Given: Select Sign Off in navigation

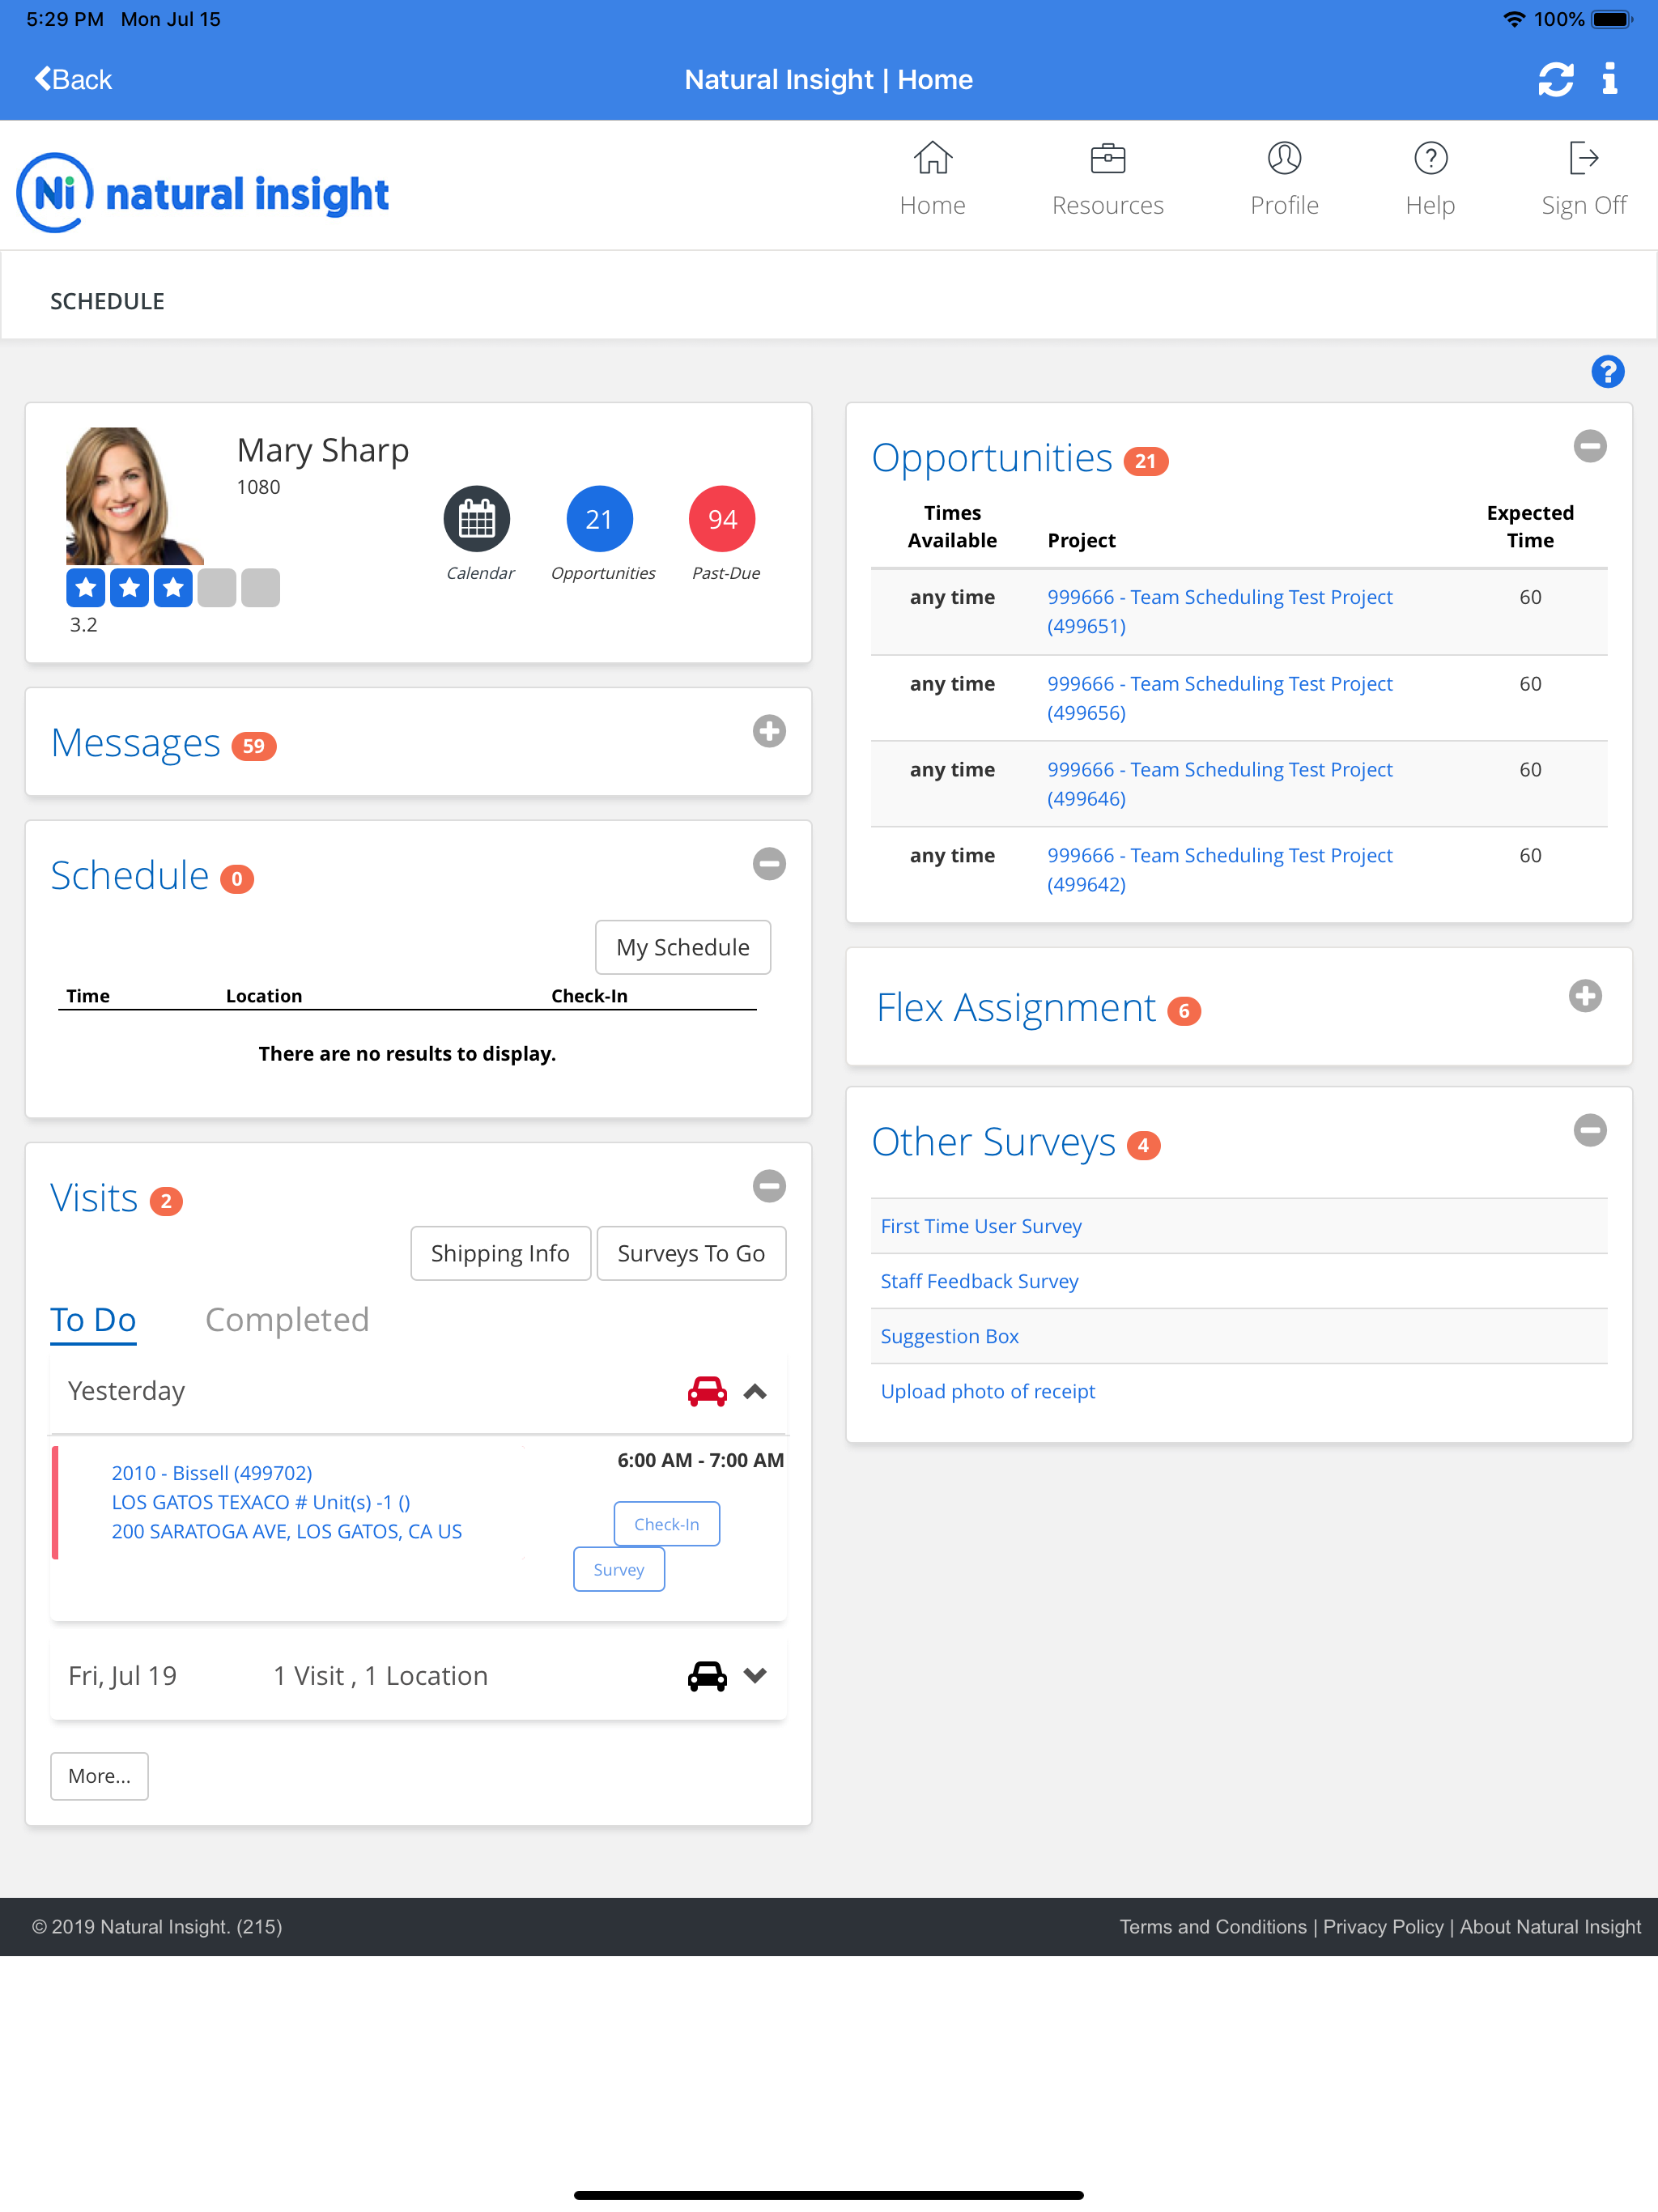Looking at the screenshot, I should (x=1583, y=180).
